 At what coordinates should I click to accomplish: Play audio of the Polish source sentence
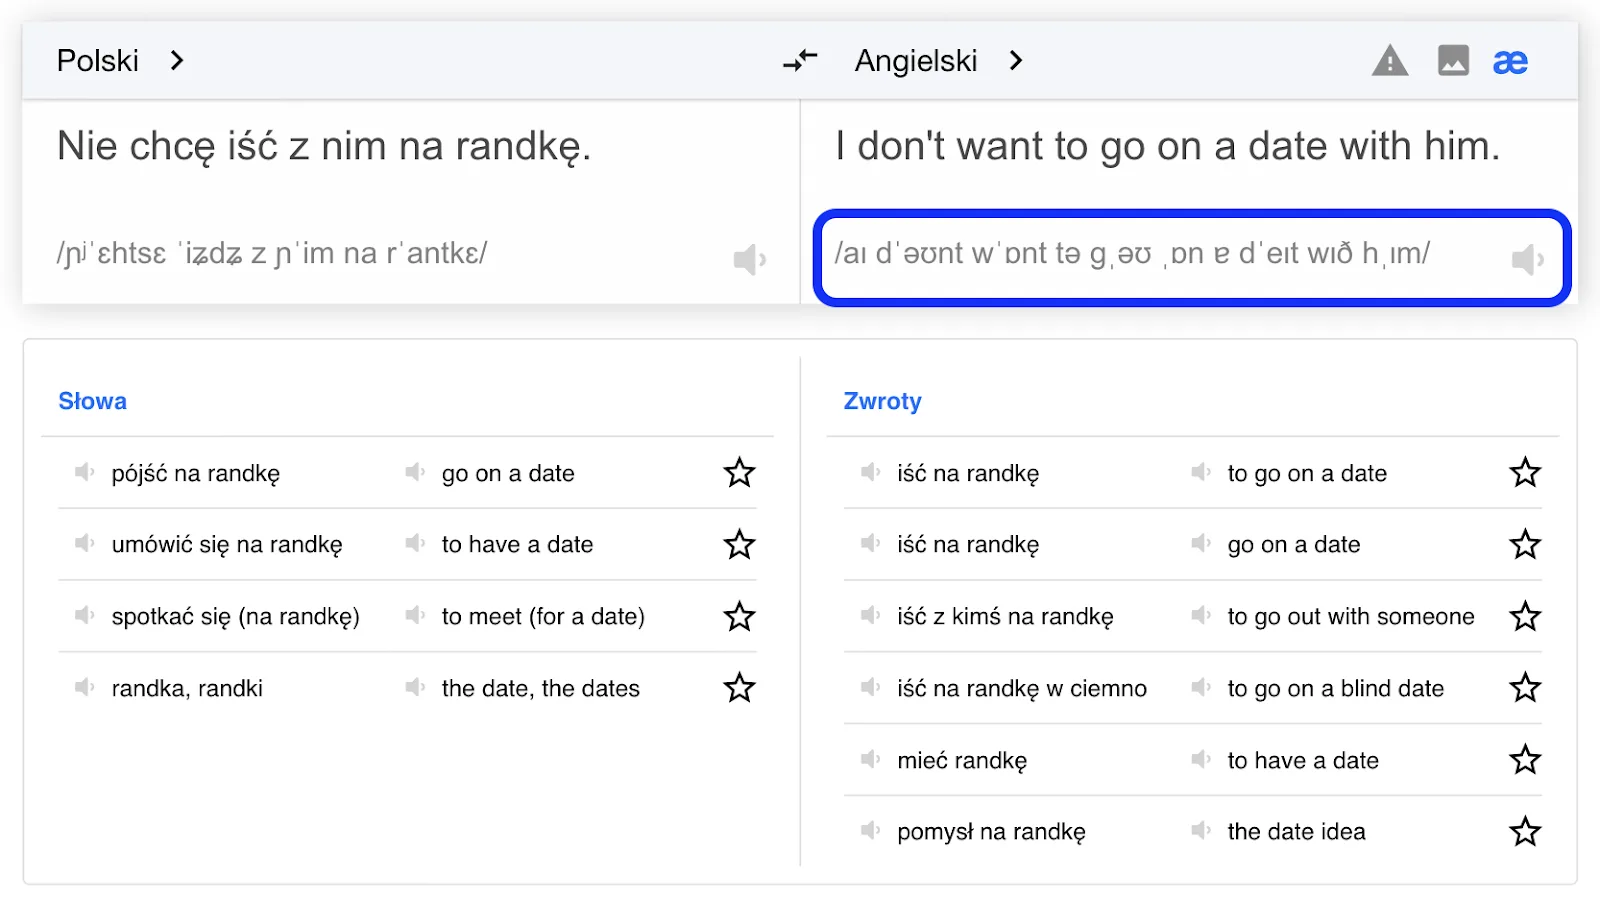point(750,260)
